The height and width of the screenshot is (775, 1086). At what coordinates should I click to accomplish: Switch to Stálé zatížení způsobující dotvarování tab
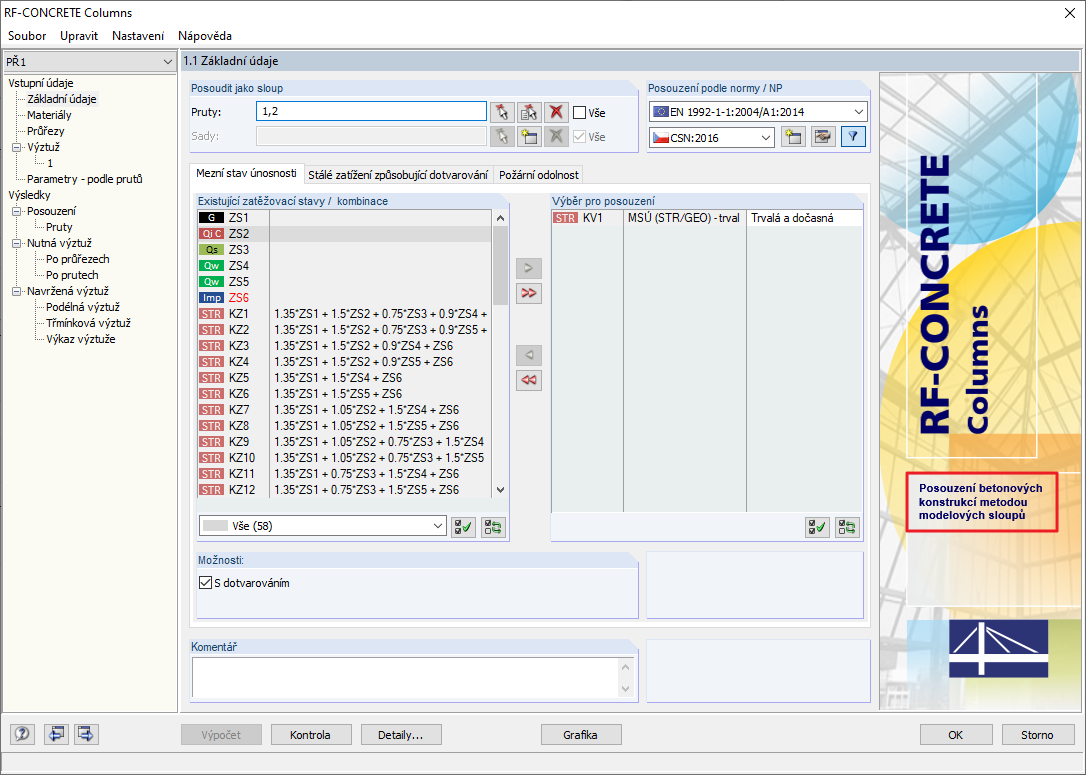click(398, 175)
